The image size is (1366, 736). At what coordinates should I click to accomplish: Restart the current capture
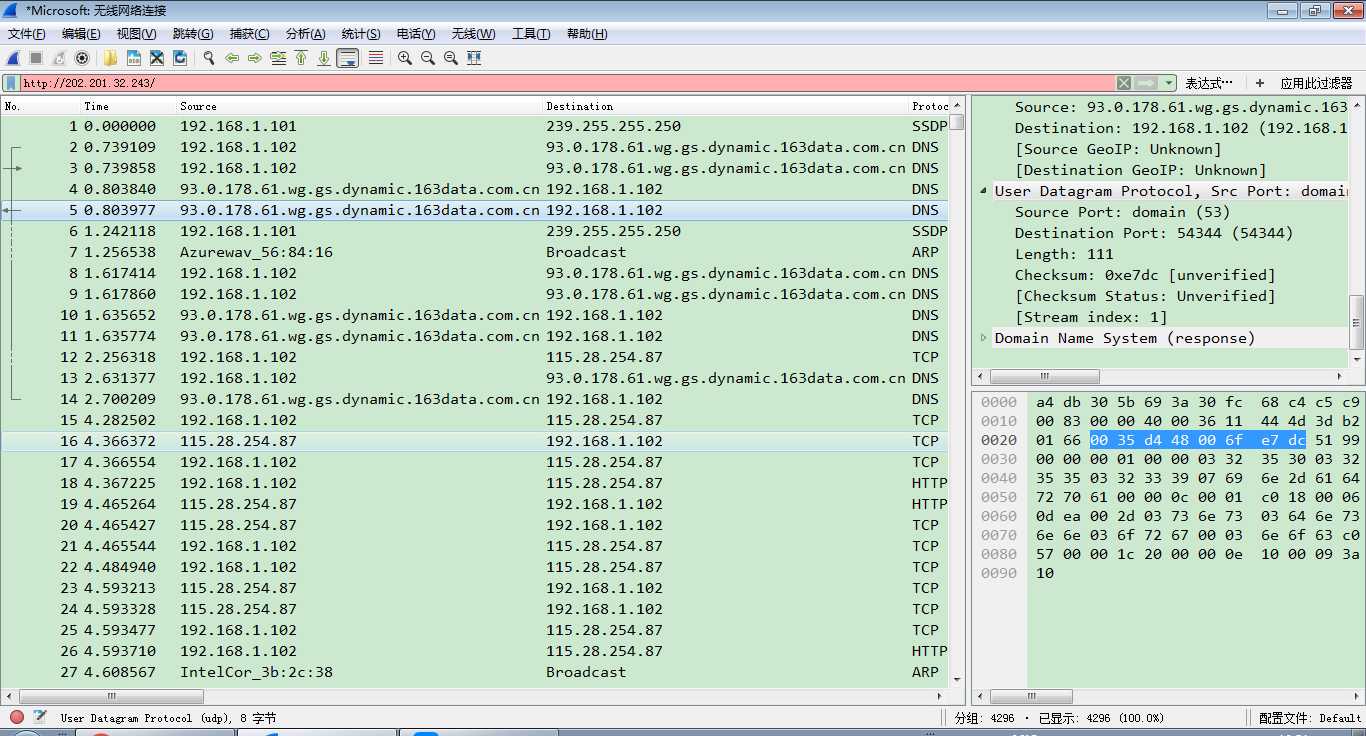[59, 58]
